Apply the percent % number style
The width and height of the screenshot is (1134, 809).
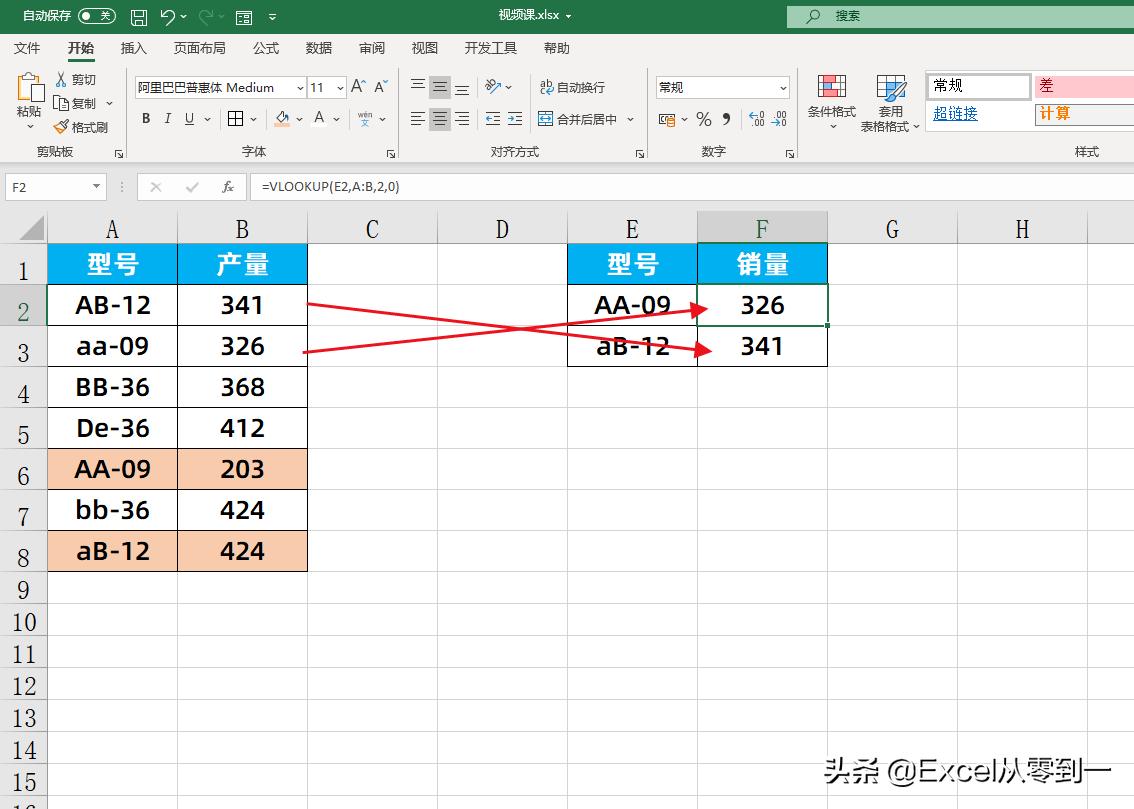click(703, 119)
